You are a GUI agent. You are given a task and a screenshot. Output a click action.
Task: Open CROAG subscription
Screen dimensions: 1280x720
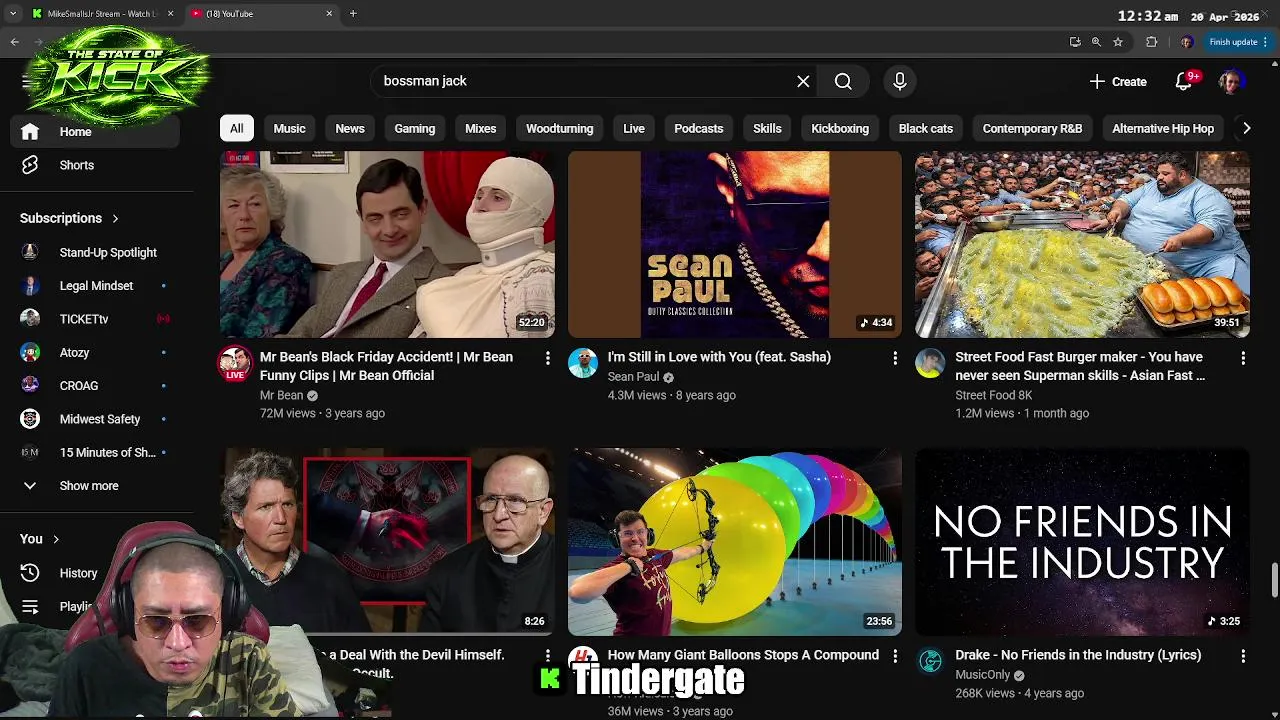pyautogui.click(x=97, y=386)
